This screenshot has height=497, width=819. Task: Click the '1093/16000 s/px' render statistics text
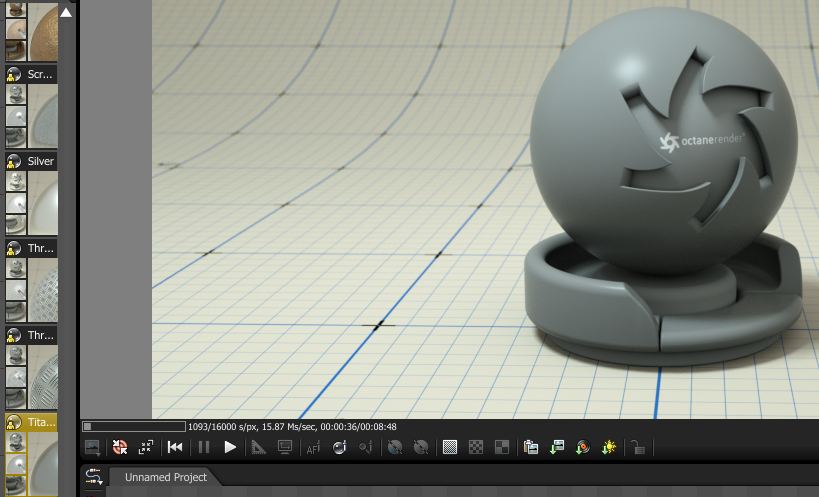click(x=223, y=427)
